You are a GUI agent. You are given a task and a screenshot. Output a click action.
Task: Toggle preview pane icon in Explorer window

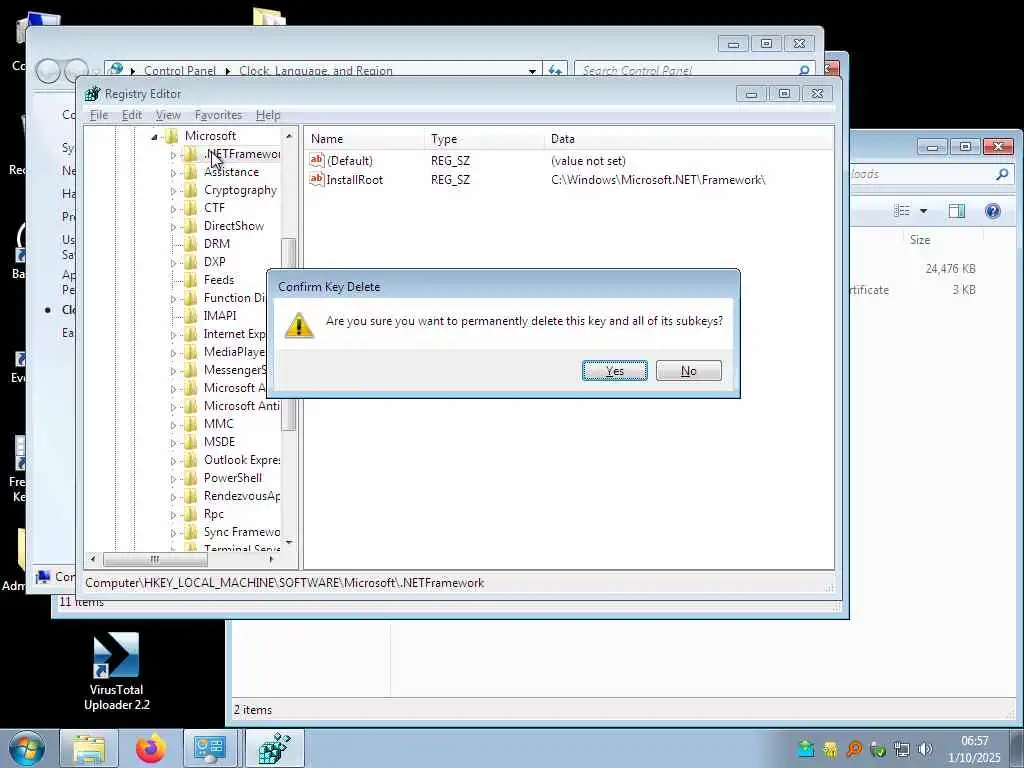(957, 211)
